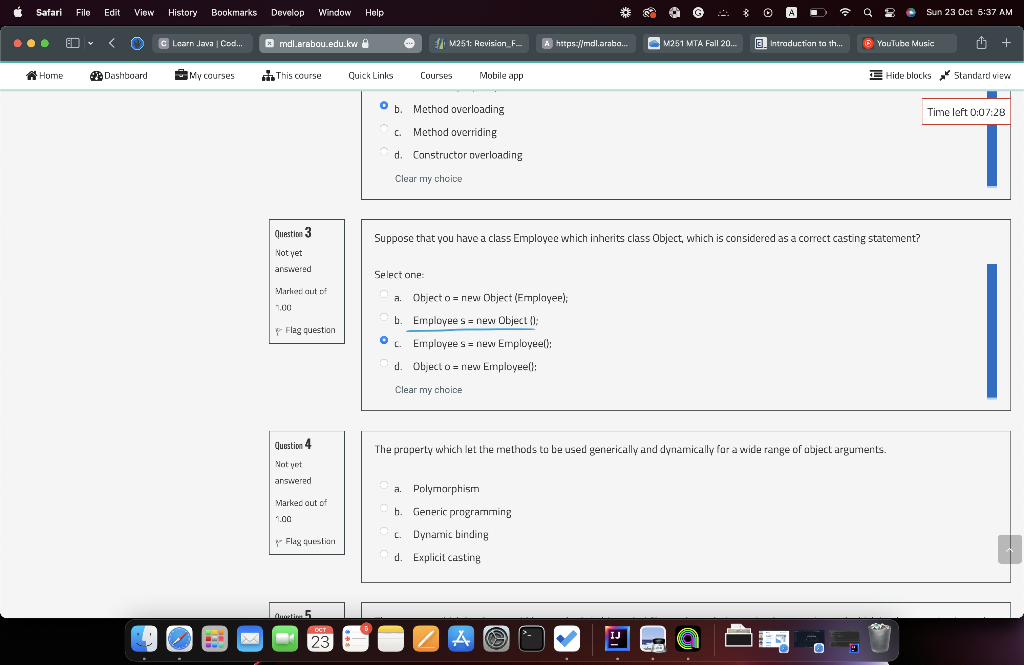Open the Home link in Moodle navbar
Image resolution: width=1024 pixels, height=665 pixels.
[44, 76]
